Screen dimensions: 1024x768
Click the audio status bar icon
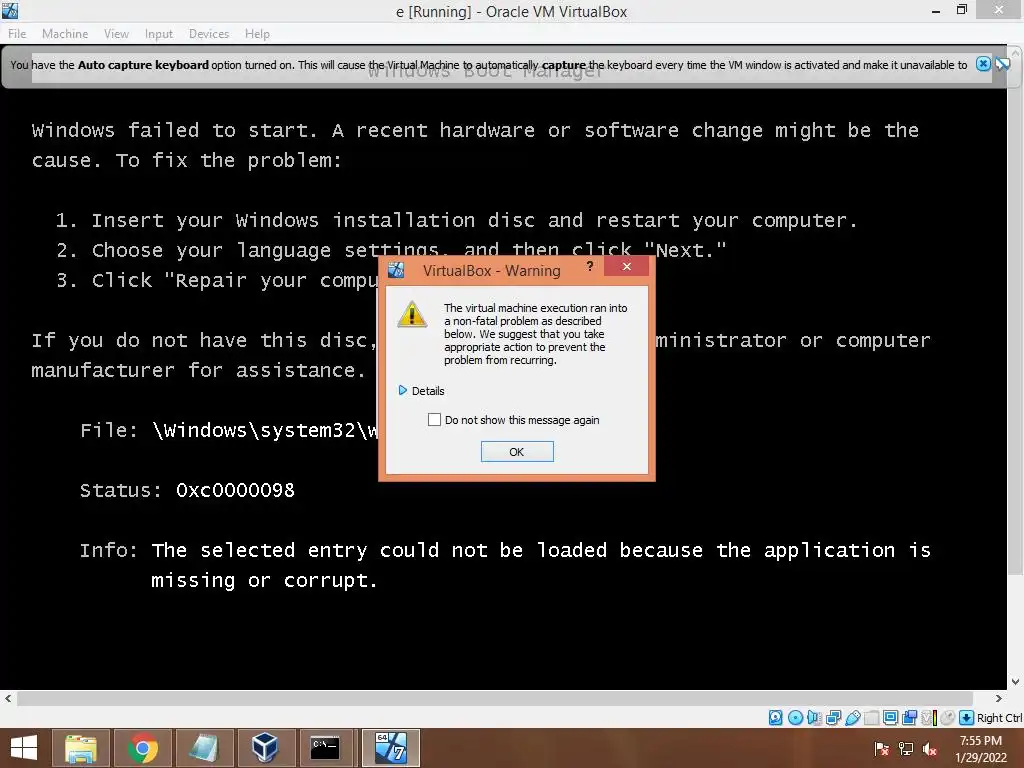(x=814, y=718)
